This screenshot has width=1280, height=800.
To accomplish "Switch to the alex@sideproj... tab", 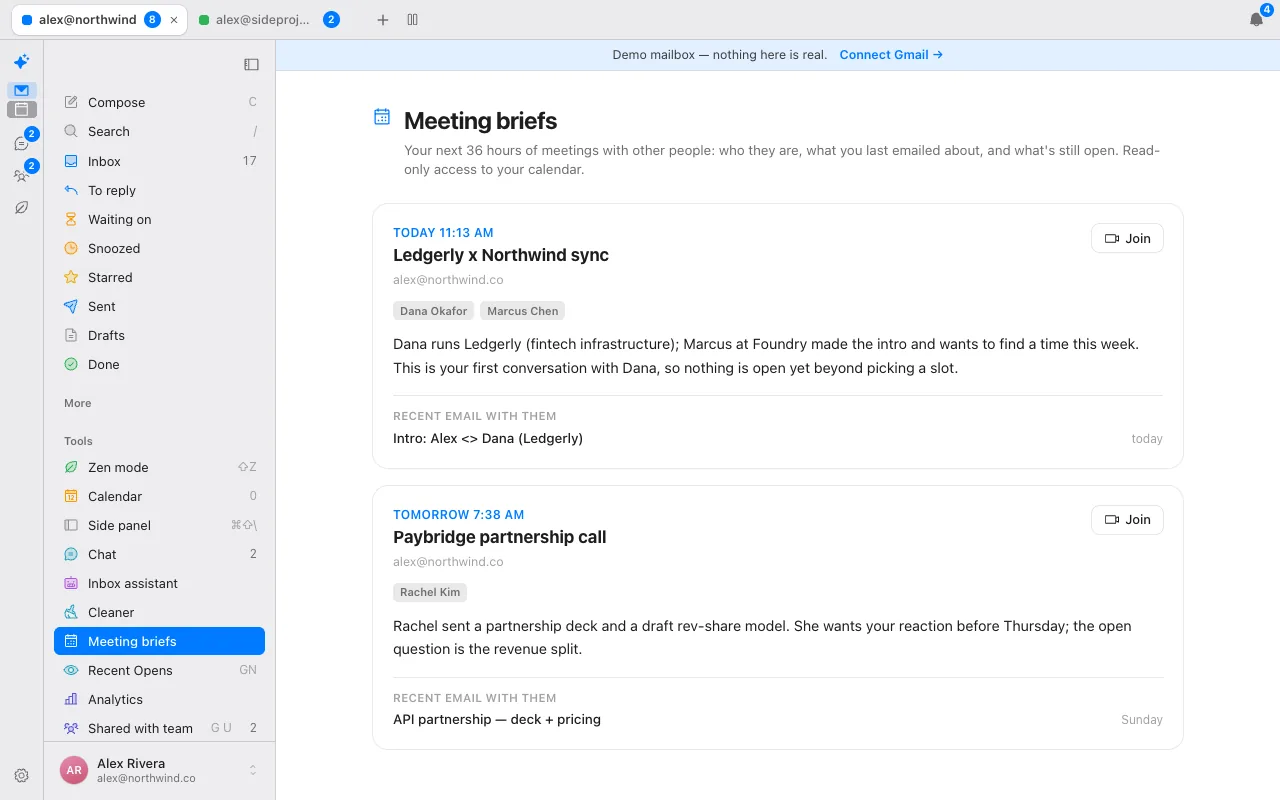I will click(x=270, y=20).
